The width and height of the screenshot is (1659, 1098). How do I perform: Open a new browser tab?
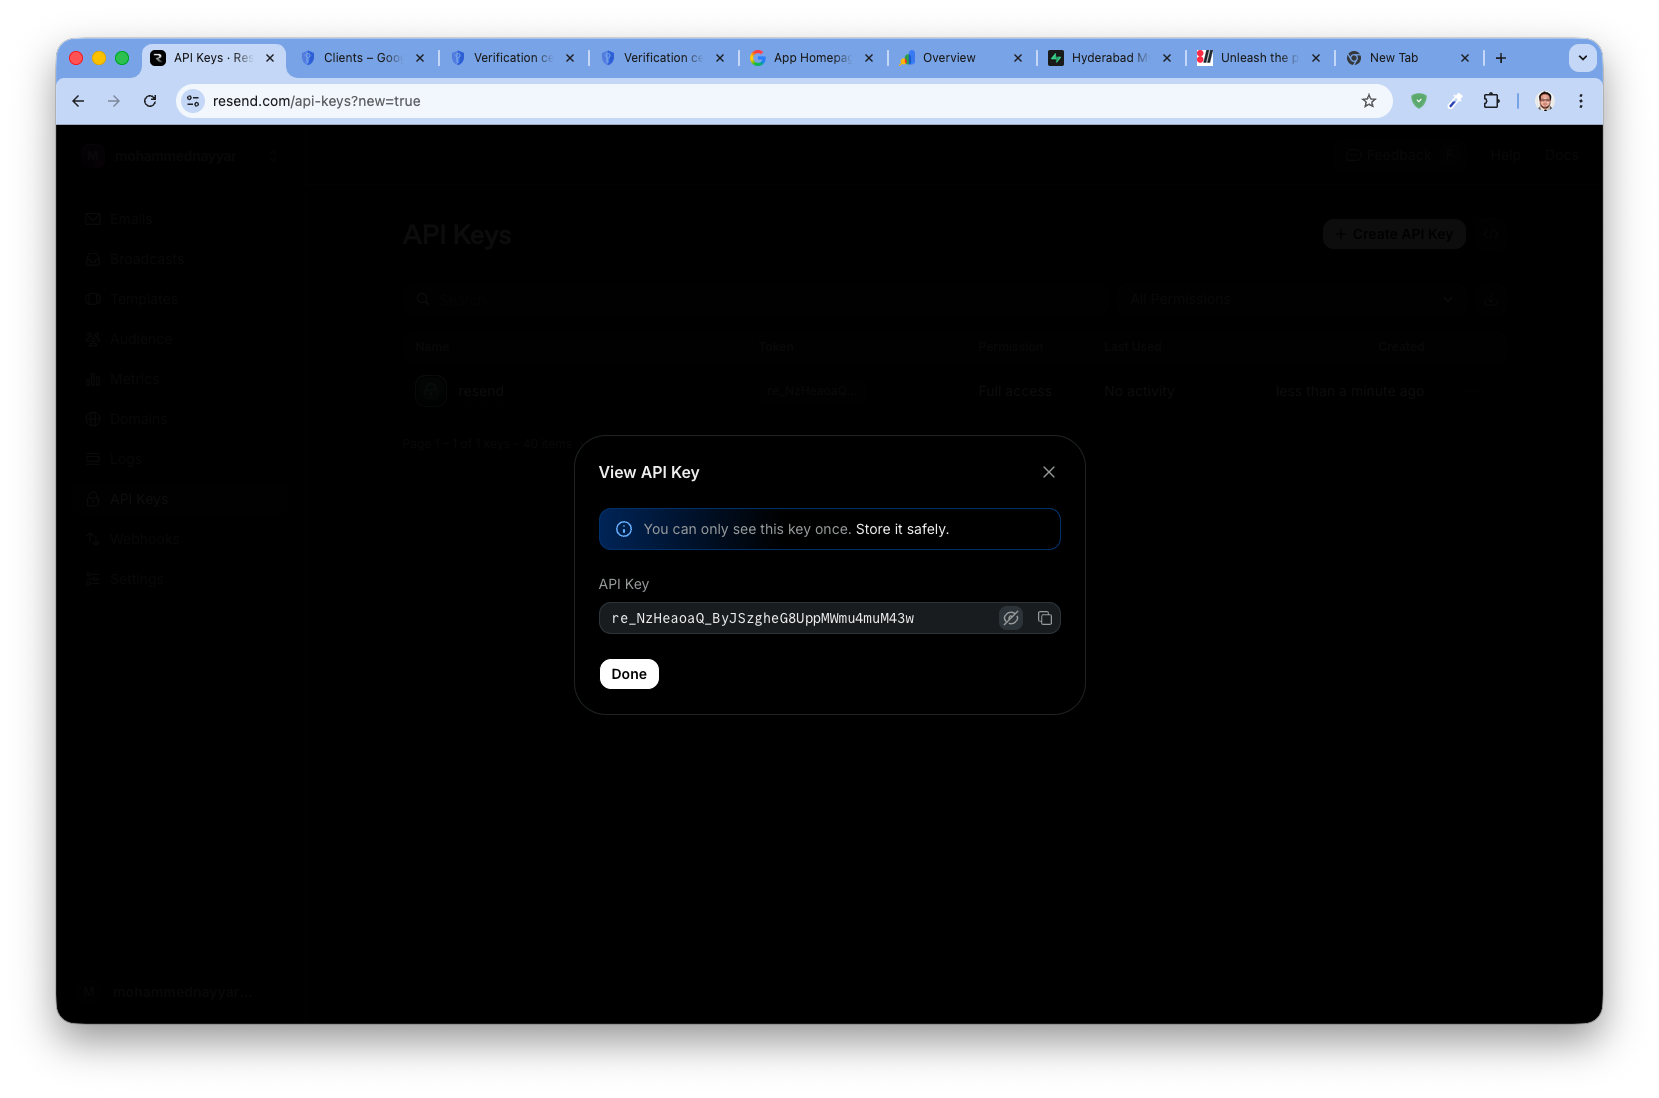(x=1501, y=58)
